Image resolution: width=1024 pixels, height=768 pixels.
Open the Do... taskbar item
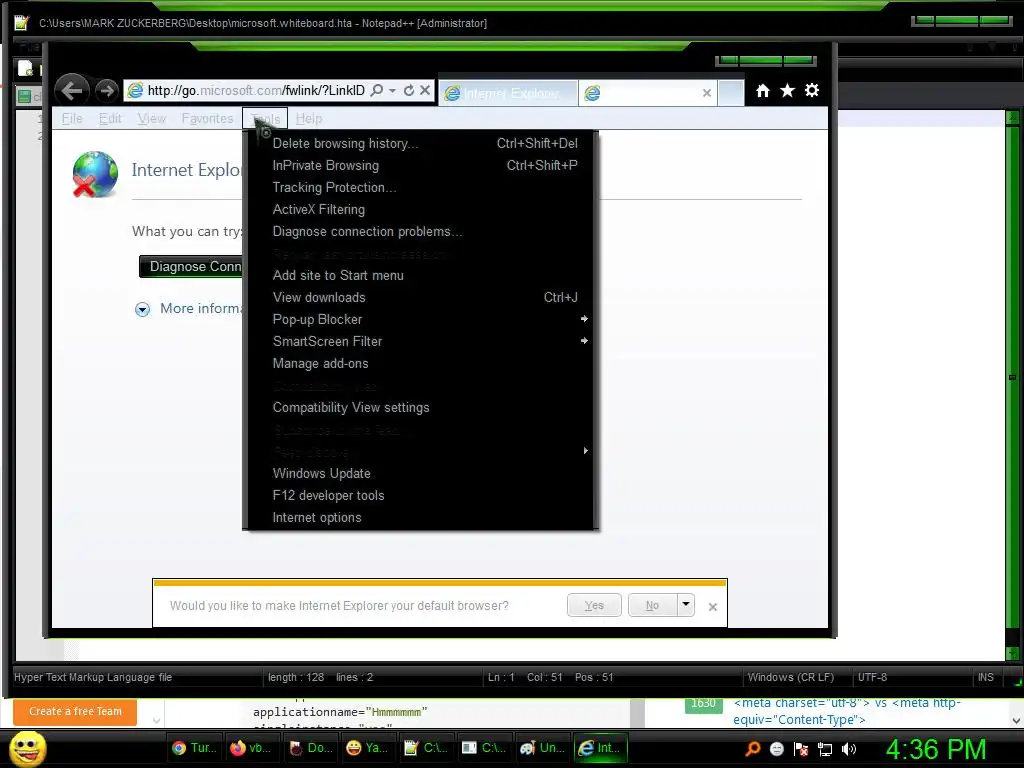tap(311, 748)
